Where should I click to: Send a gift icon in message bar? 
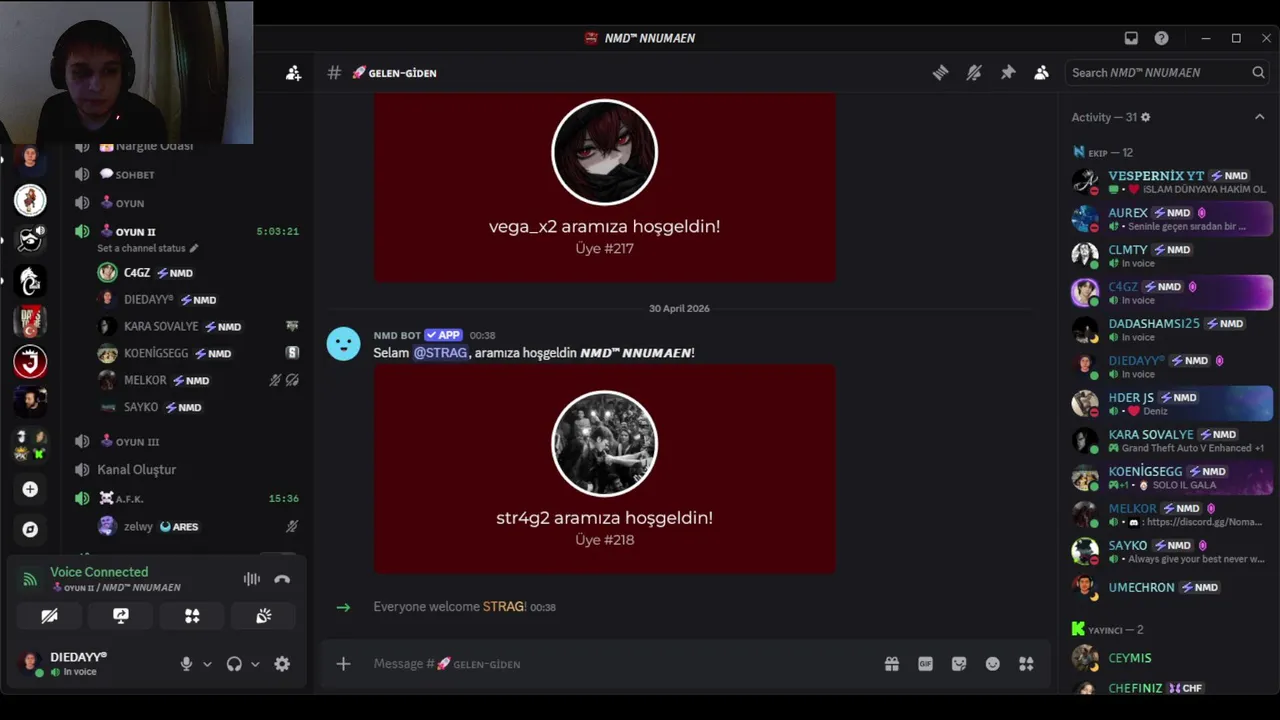tap(891, 663)
